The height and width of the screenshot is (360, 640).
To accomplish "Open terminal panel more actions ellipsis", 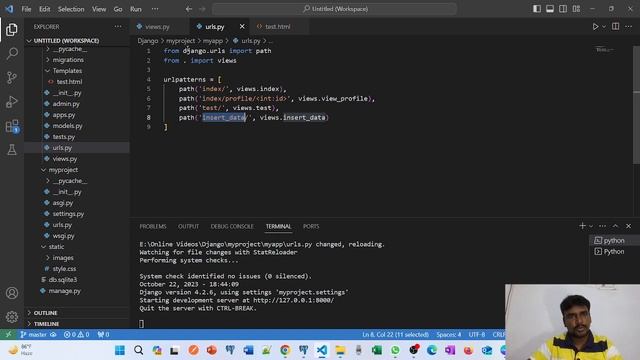I will [x=602, y=226].
